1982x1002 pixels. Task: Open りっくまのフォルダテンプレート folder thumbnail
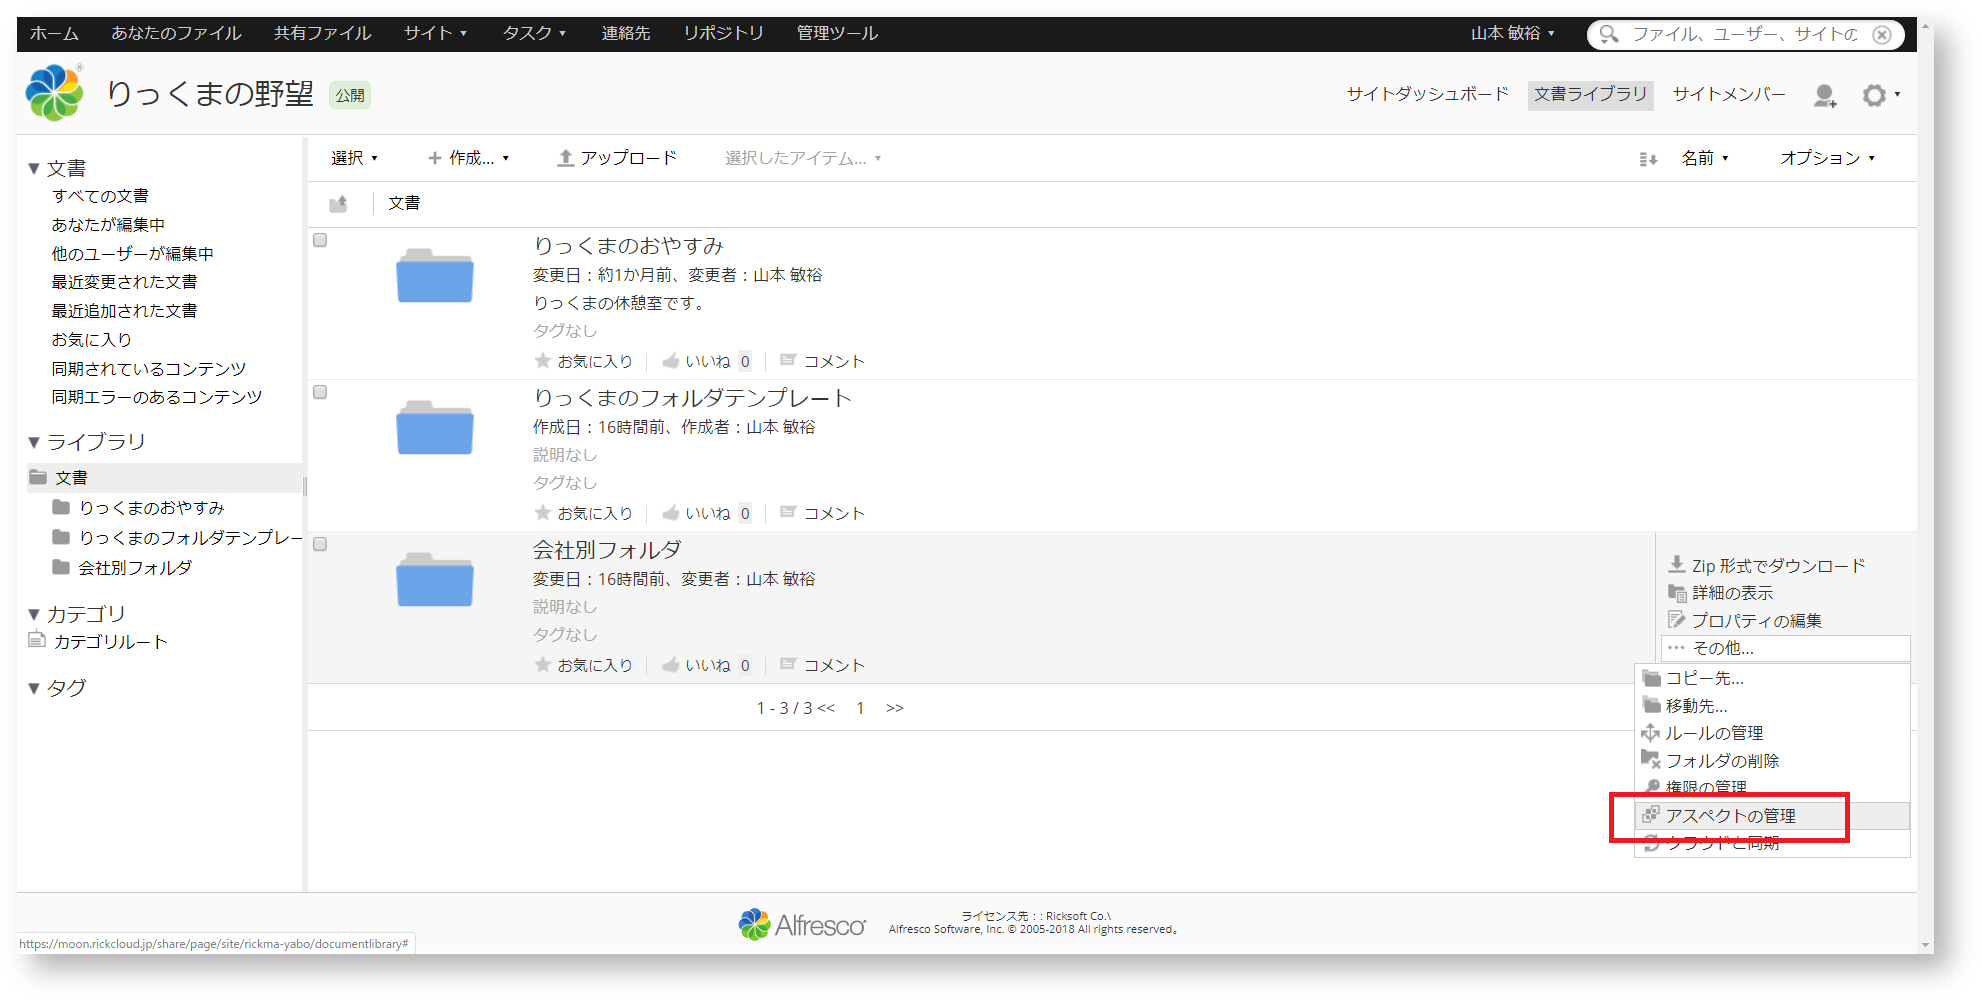click(435, 427)
